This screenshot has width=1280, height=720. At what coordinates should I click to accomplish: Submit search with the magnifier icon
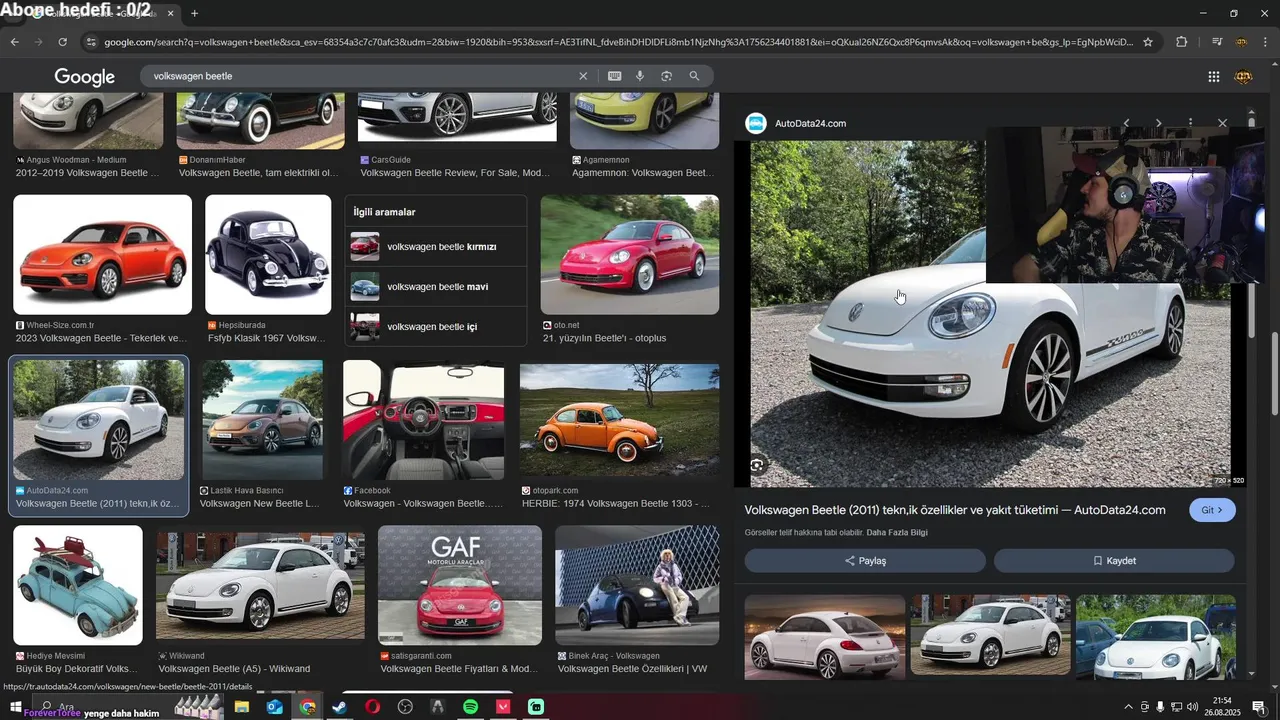(694, 76)
